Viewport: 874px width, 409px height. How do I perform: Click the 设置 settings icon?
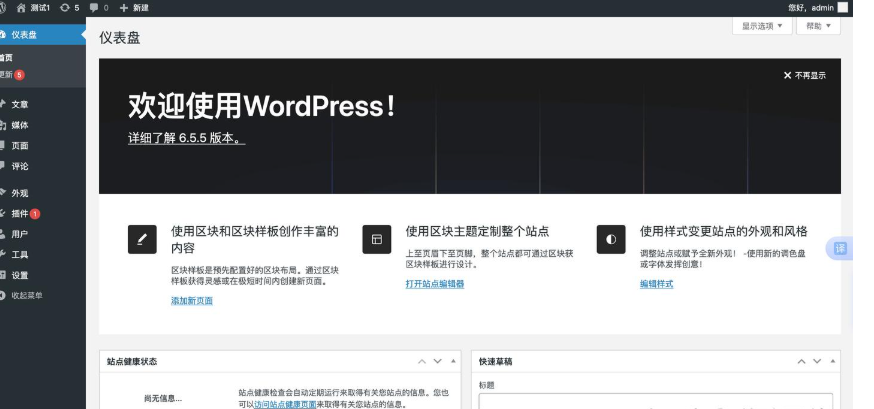(x=3, y=275)
